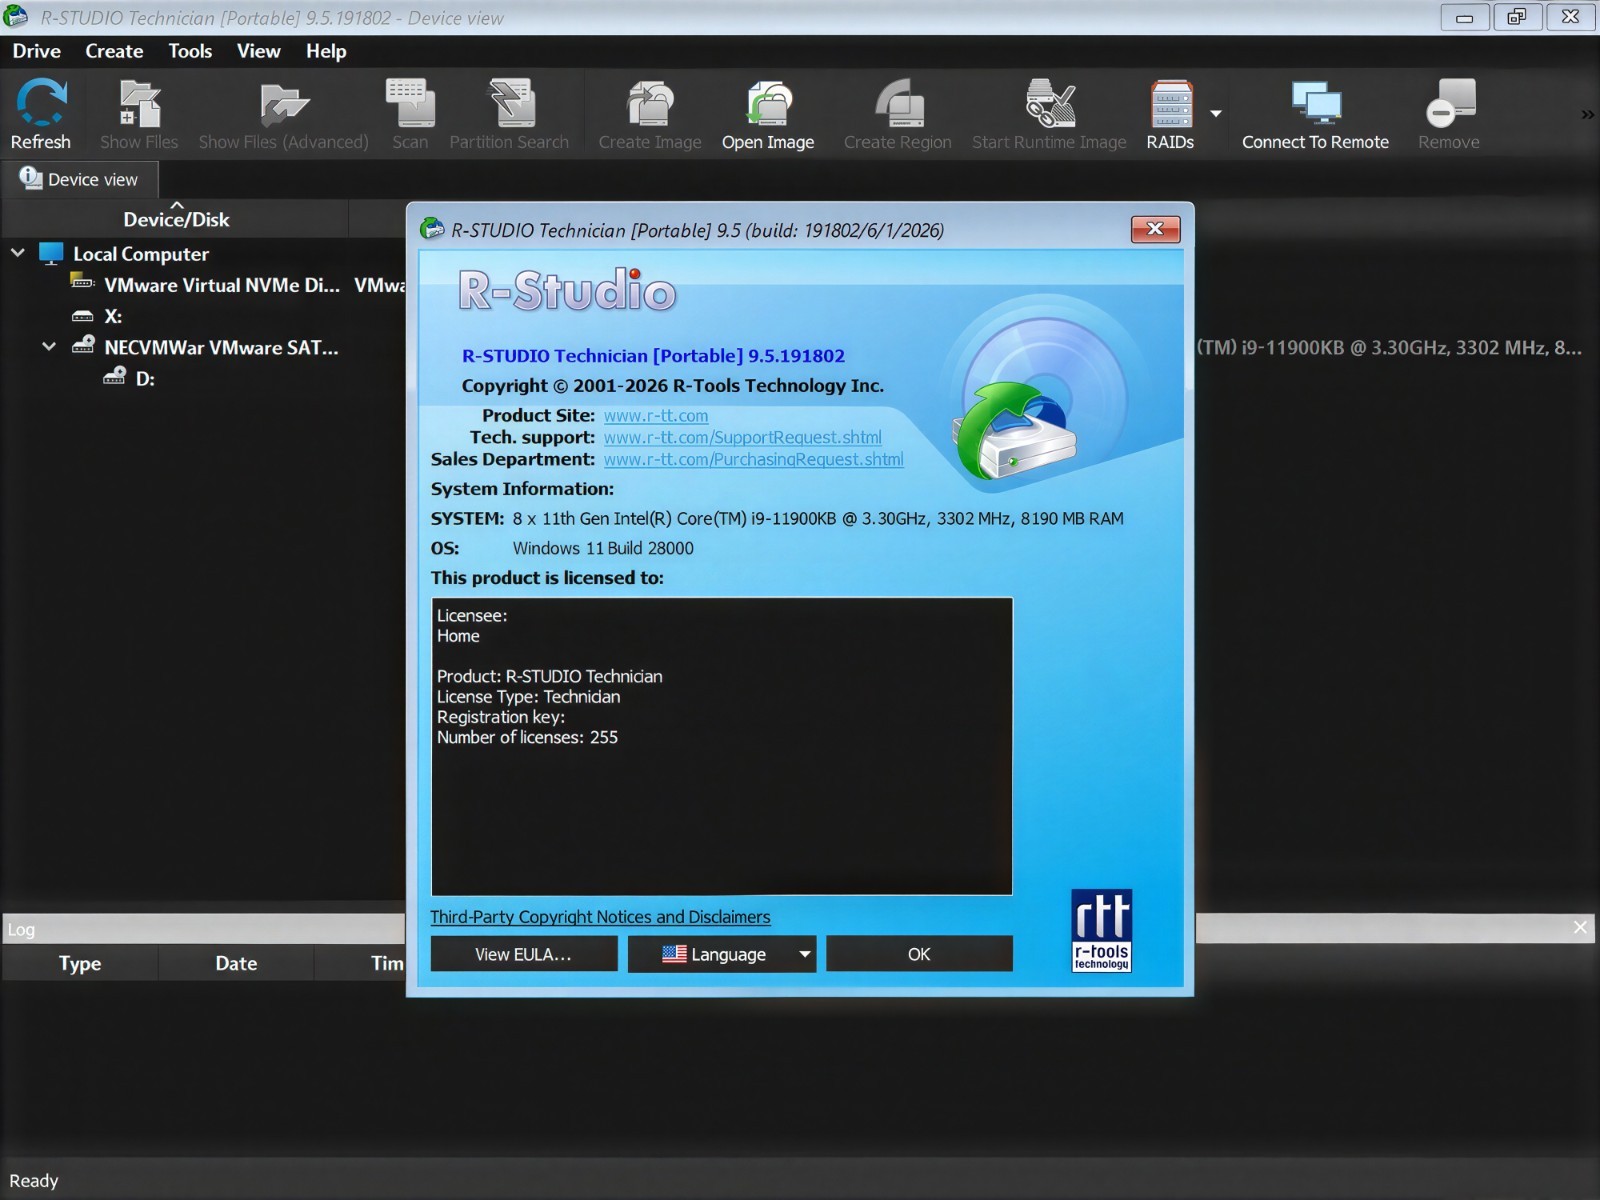Click the VMware Virtual NVMe disk icon
Image resolution: width=1600 pixels, height=1200 pixels.
click(82, 283)
